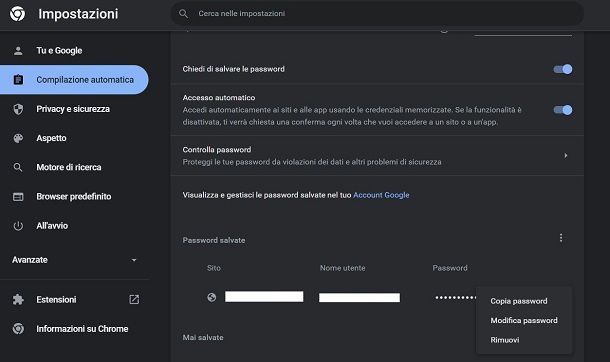This screenshot has width=610, height=362.
Task: Click the palette icon for Aspetto
Action: 18,138
